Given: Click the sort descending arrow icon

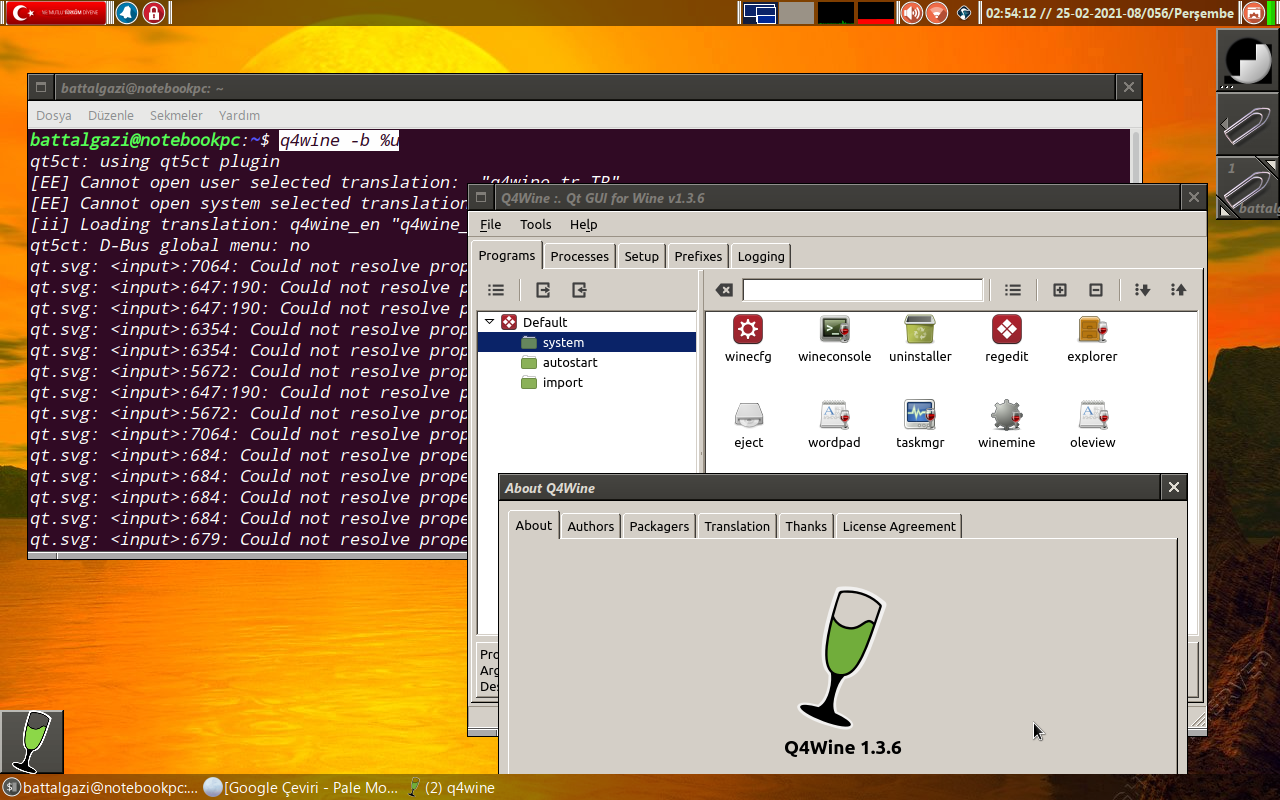Looking at the screenshot, I should (1143, 290).
